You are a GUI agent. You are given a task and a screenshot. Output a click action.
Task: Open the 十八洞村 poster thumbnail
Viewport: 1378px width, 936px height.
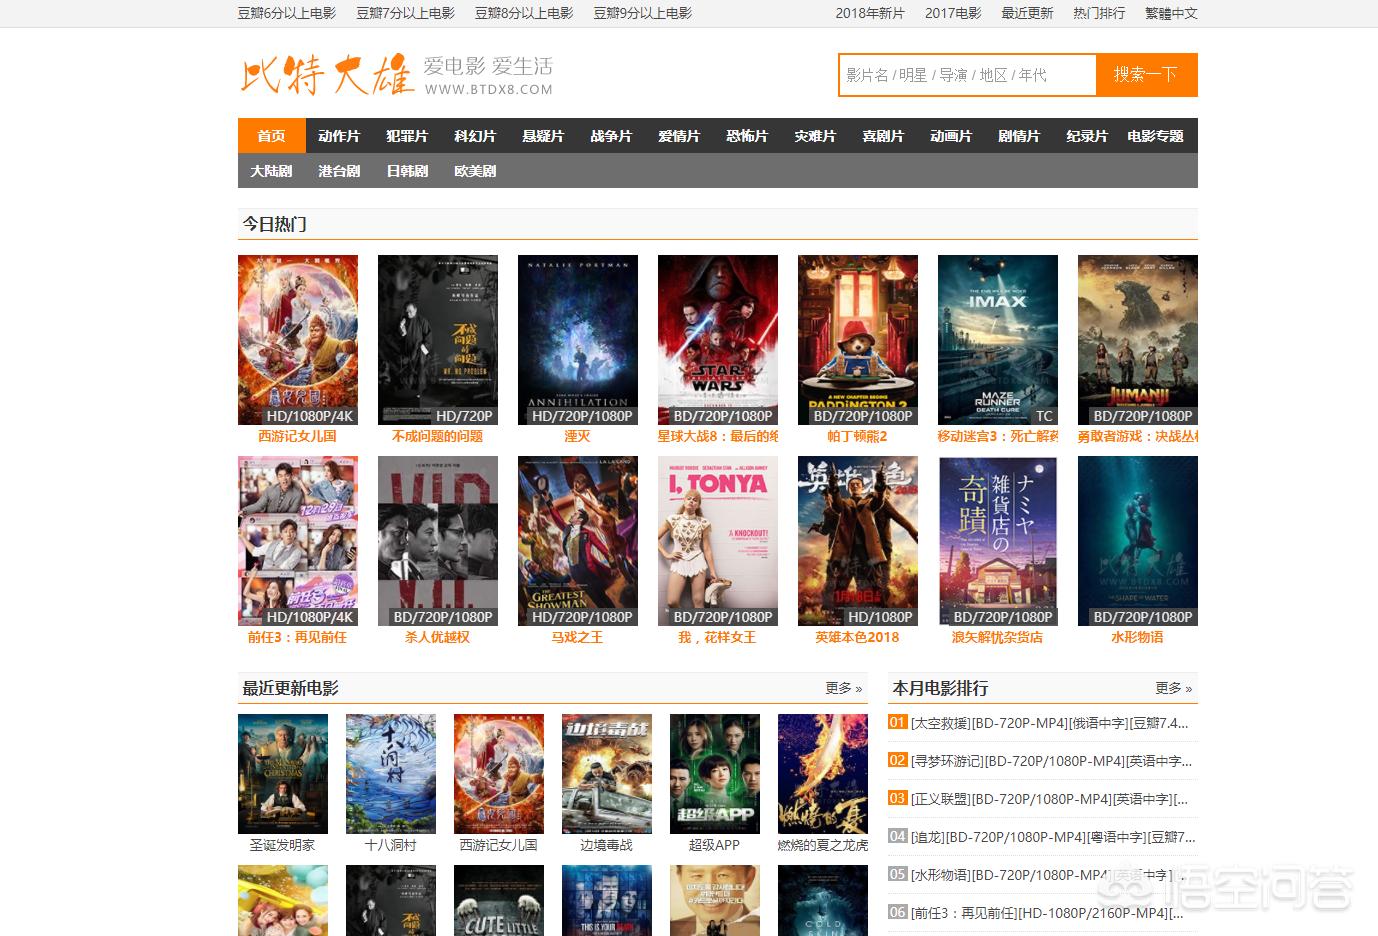pos(391,774)
